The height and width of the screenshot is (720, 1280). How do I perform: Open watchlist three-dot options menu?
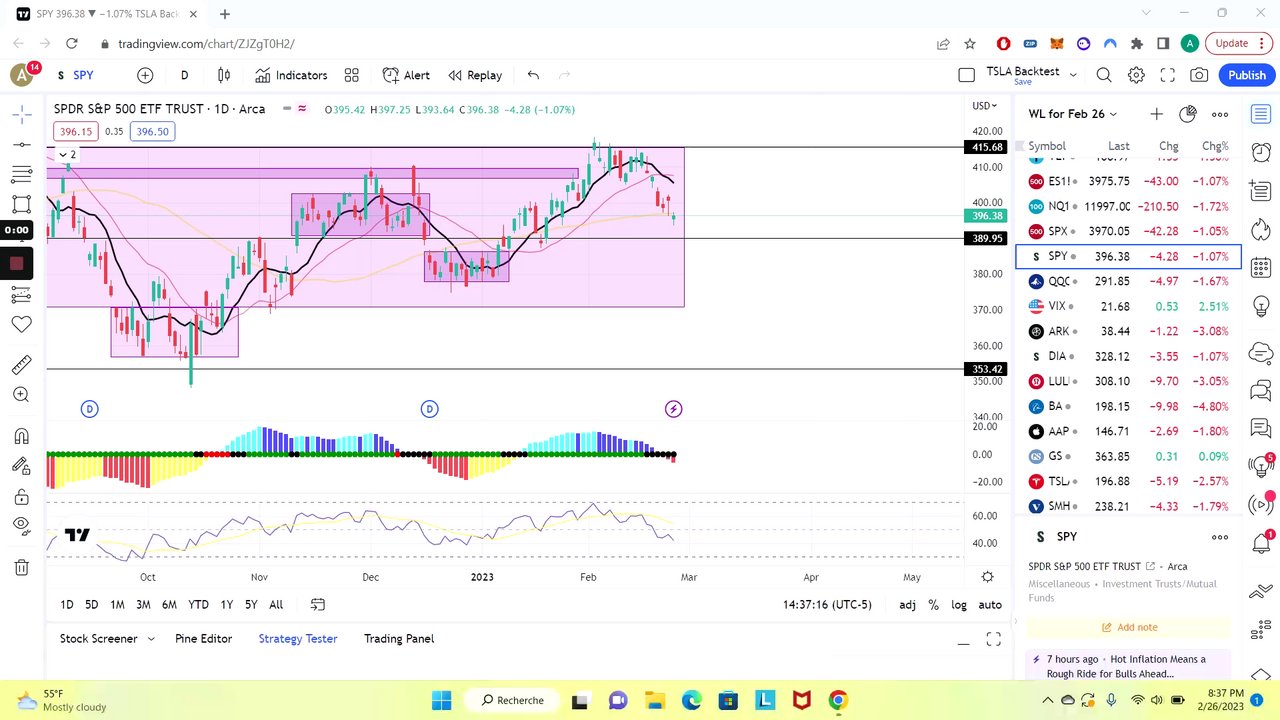click(x=1220, y=114)
